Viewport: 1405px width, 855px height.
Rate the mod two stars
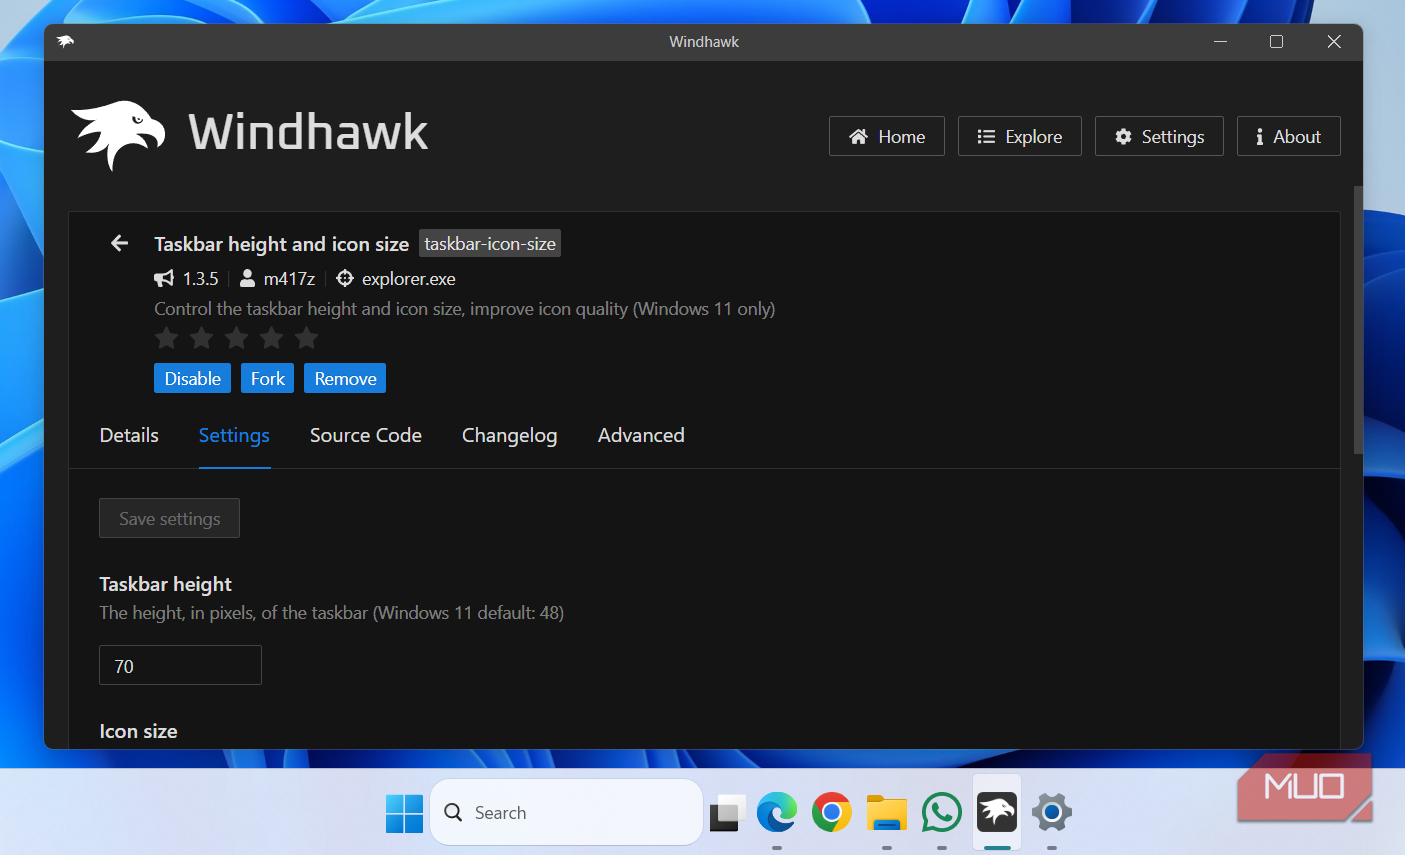click(x=202, y=338)
